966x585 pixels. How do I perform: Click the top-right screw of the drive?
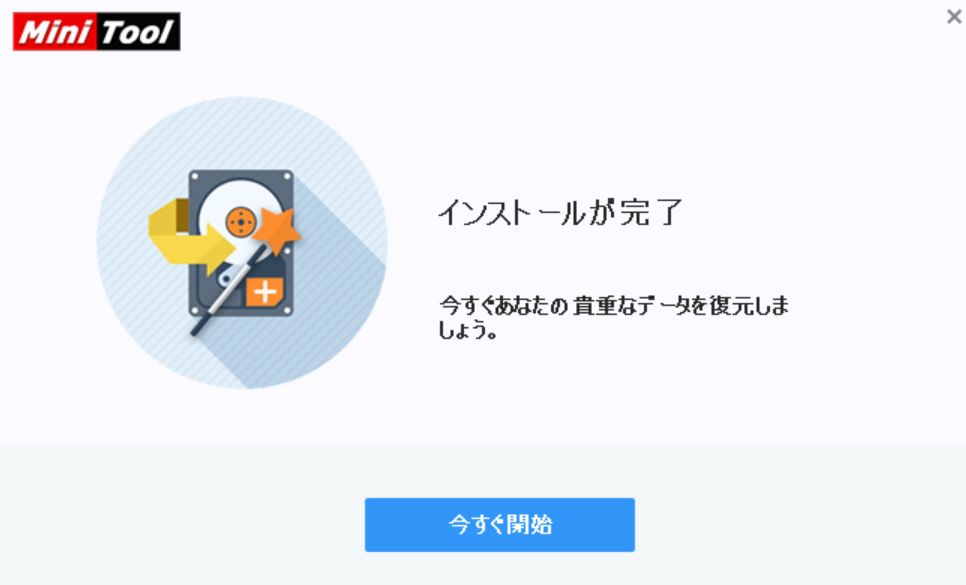[287, 177]
